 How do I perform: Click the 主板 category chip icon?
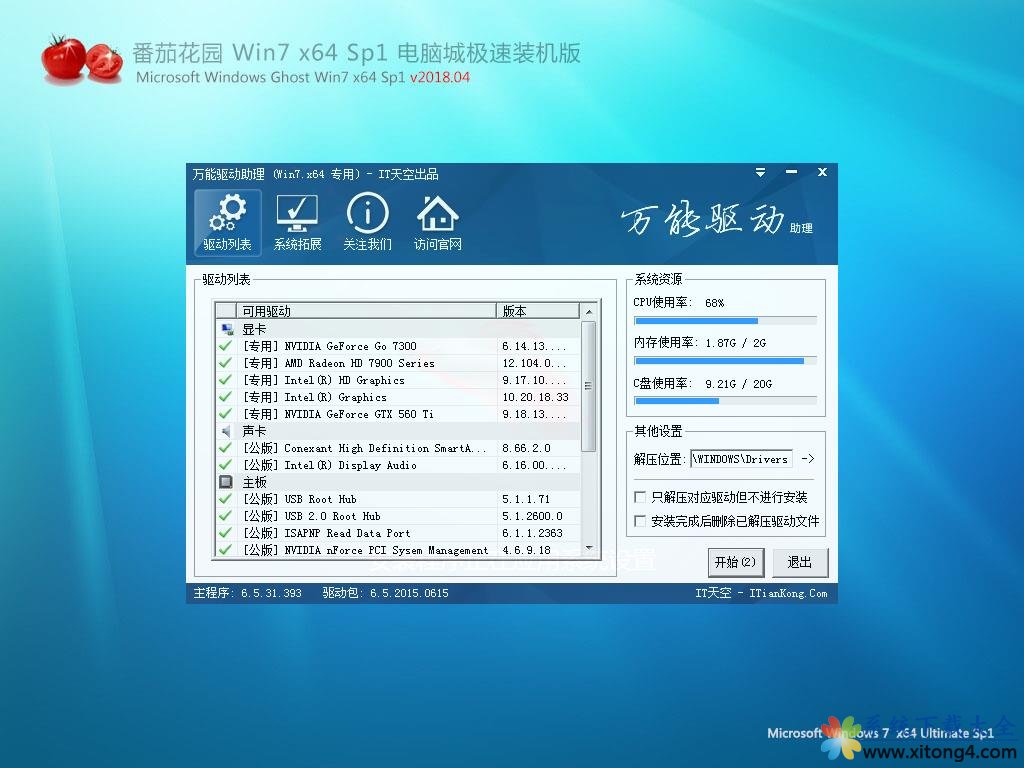click(x=226, y=482)
